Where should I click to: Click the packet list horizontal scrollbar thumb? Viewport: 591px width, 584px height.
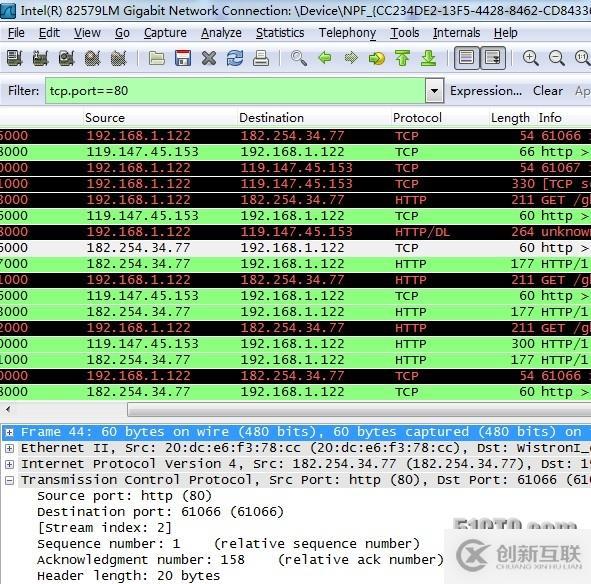click(x=359, y=409)
